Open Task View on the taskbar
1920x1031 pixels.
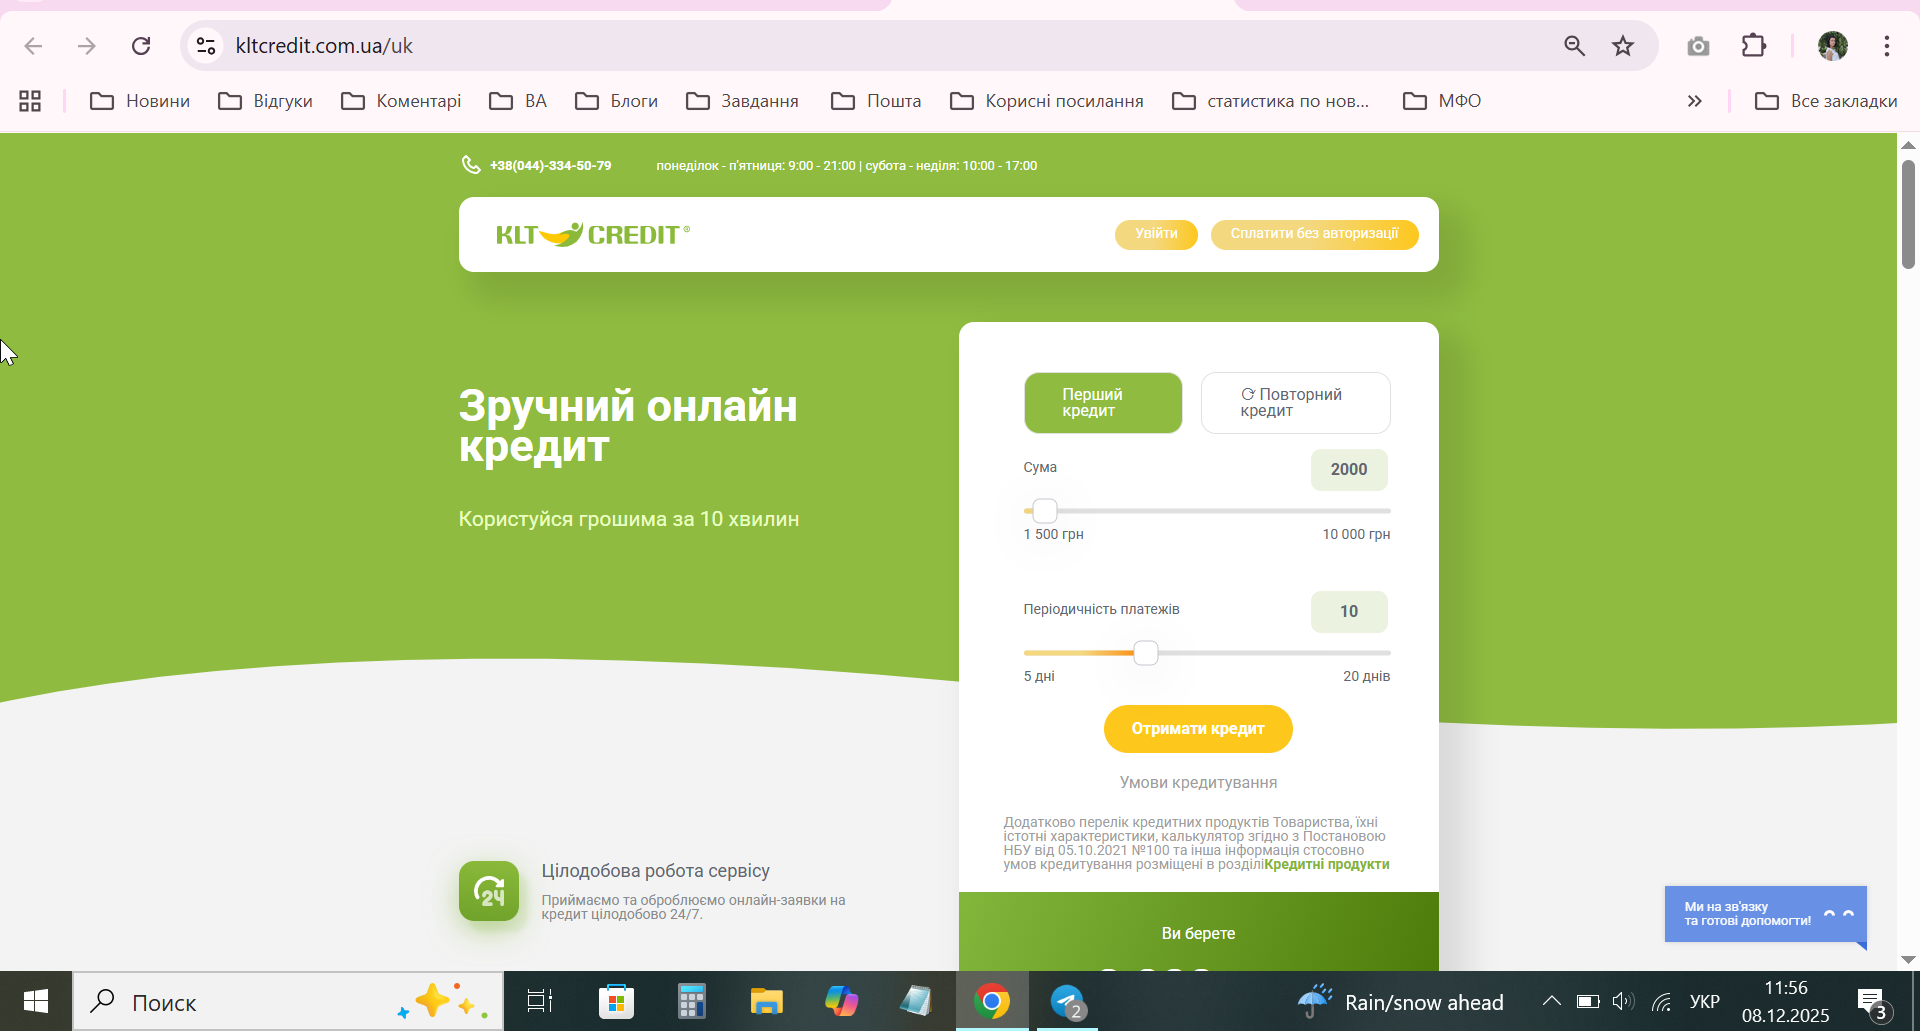click(x=540, y=1001)
